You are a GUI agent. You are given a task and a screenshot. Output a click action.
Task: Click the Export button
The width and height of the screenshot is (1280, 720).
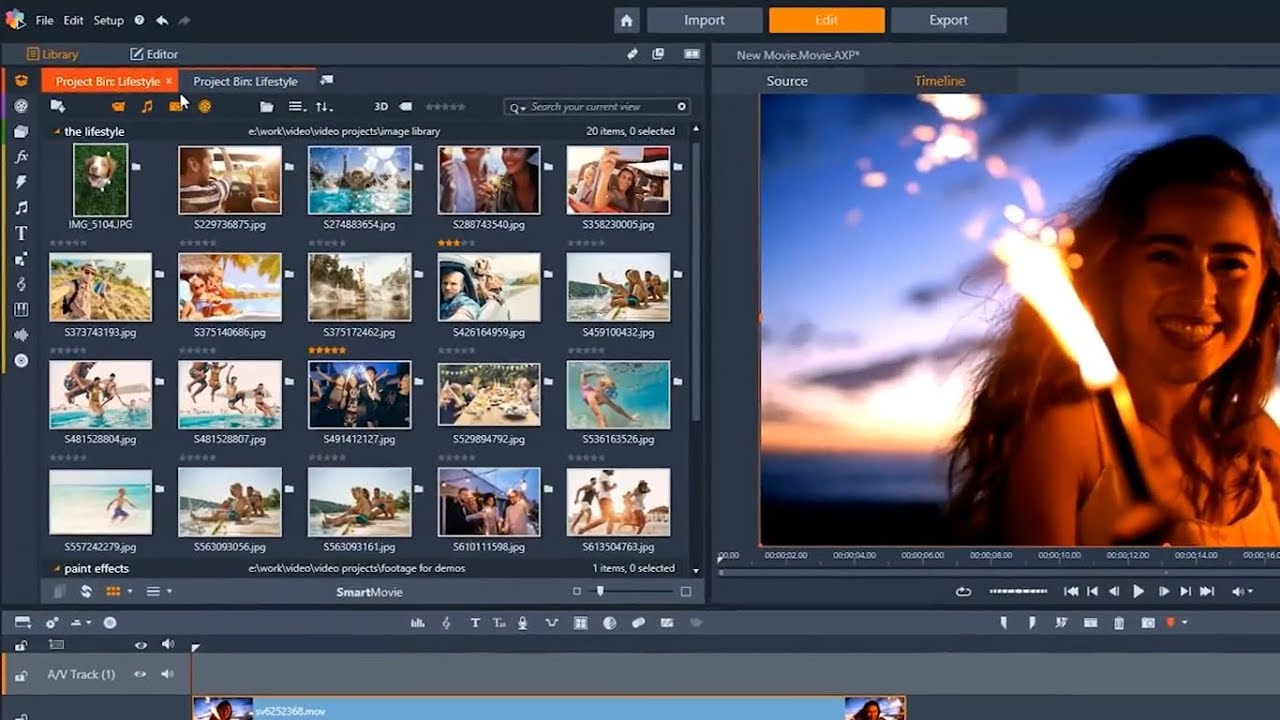948,20
